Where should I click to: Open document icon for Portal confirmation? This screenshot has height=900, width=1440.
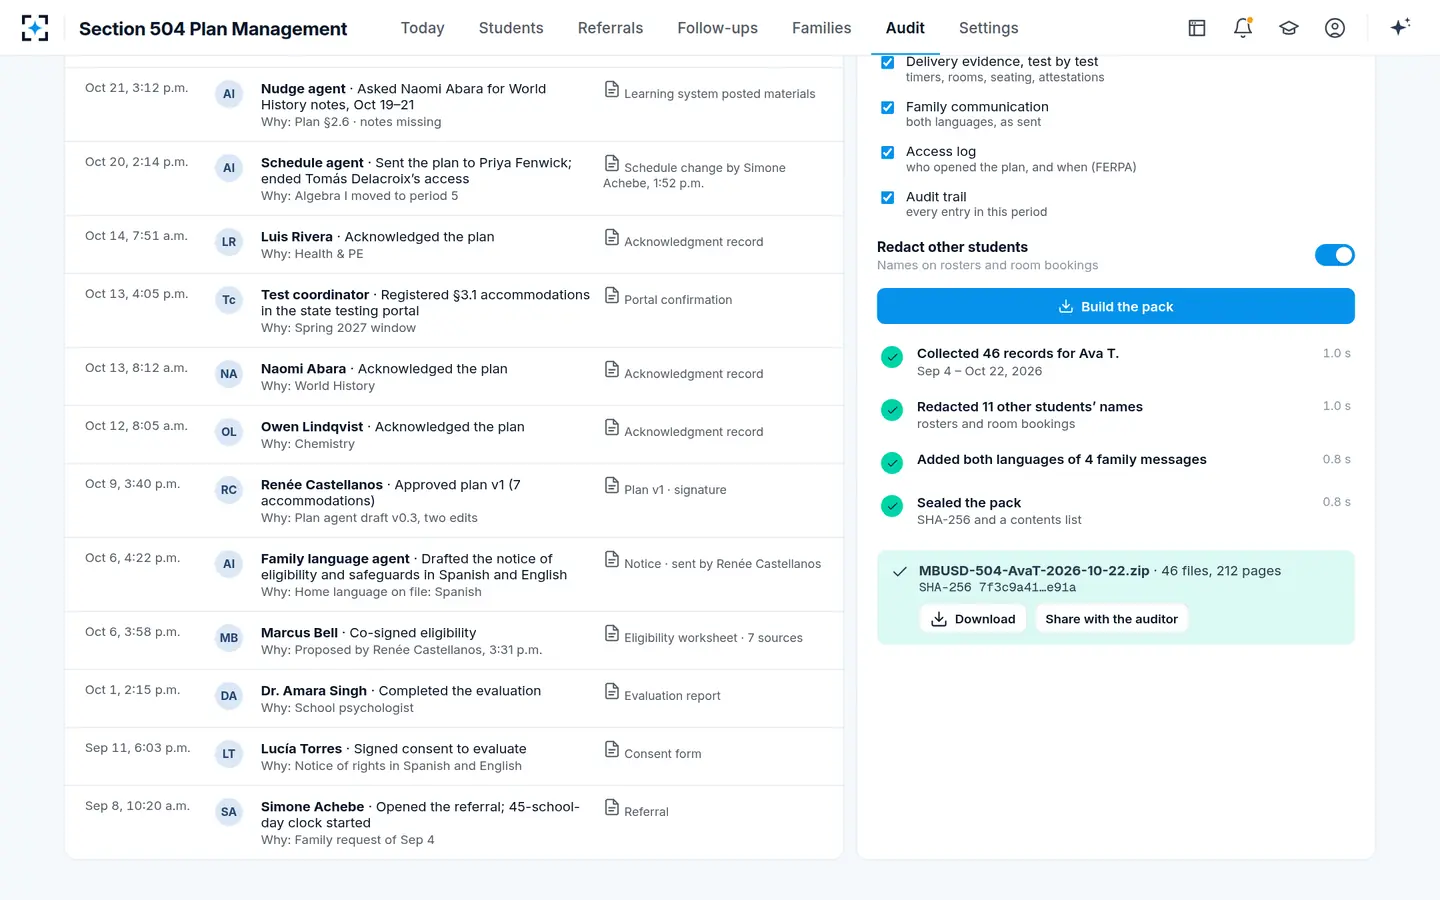click(612, 296)
